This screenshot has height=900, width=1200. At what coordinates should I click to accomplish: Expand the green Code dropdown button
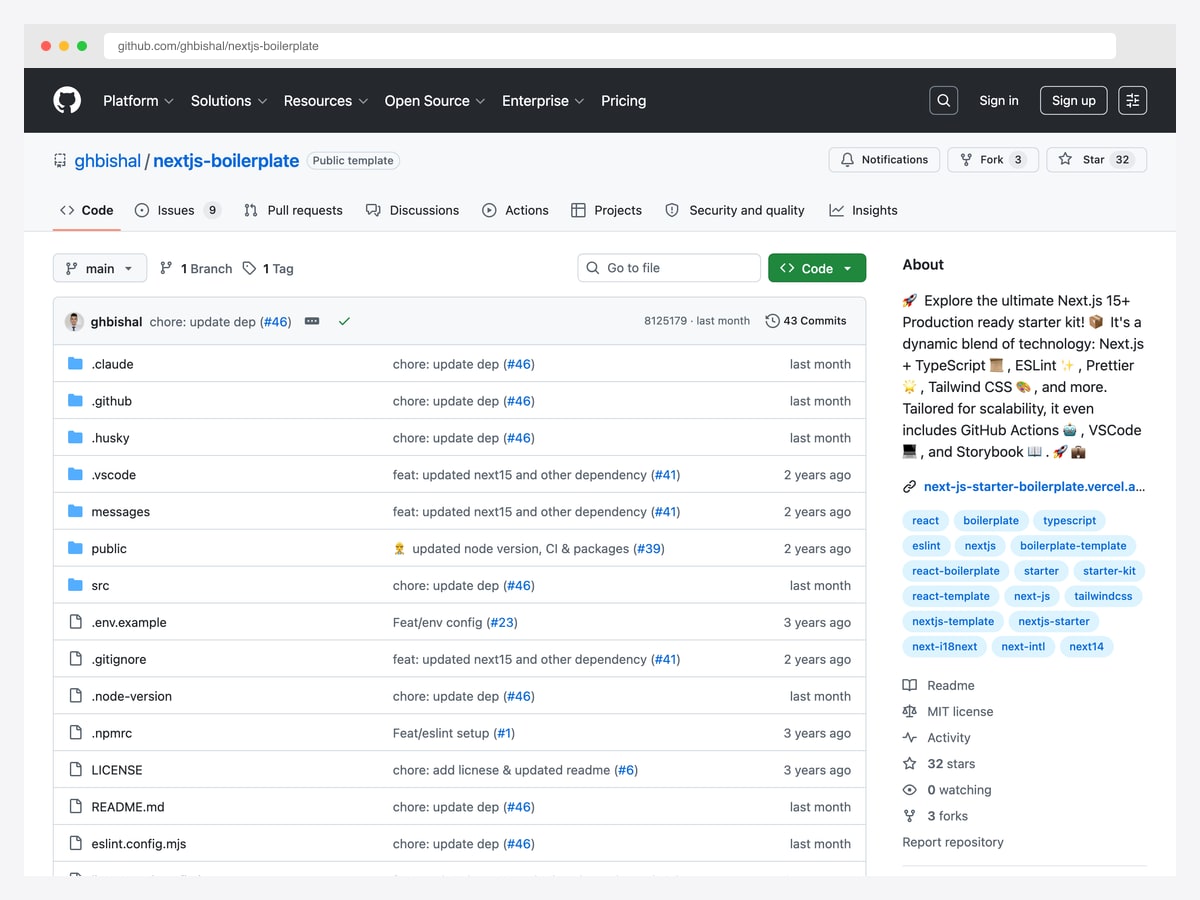pos(817,268)
